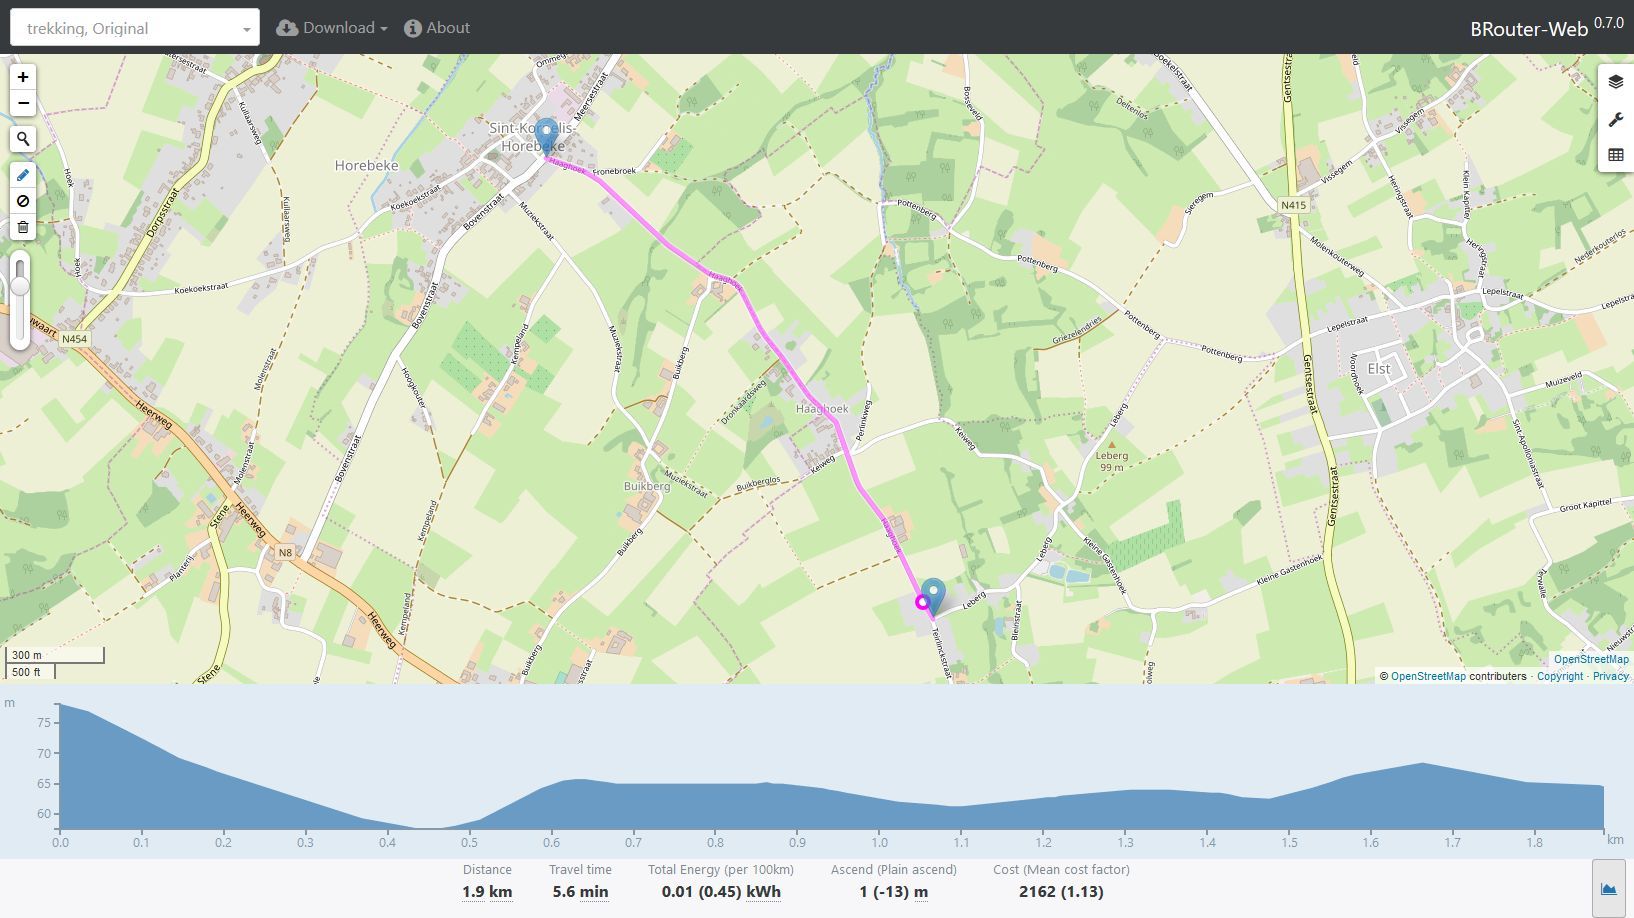The width and height of the screenshot is (1634, 918).
Task: Open the About dialog
Action: (x=437, y=28)
